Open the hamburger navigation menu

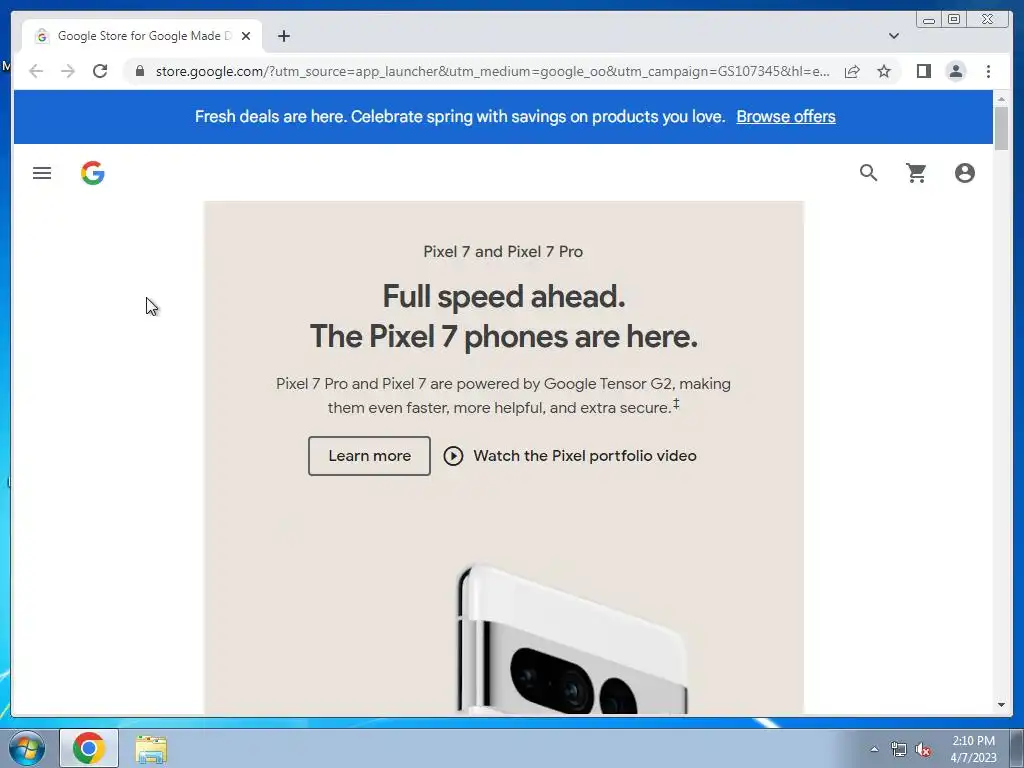click(42, 173)
